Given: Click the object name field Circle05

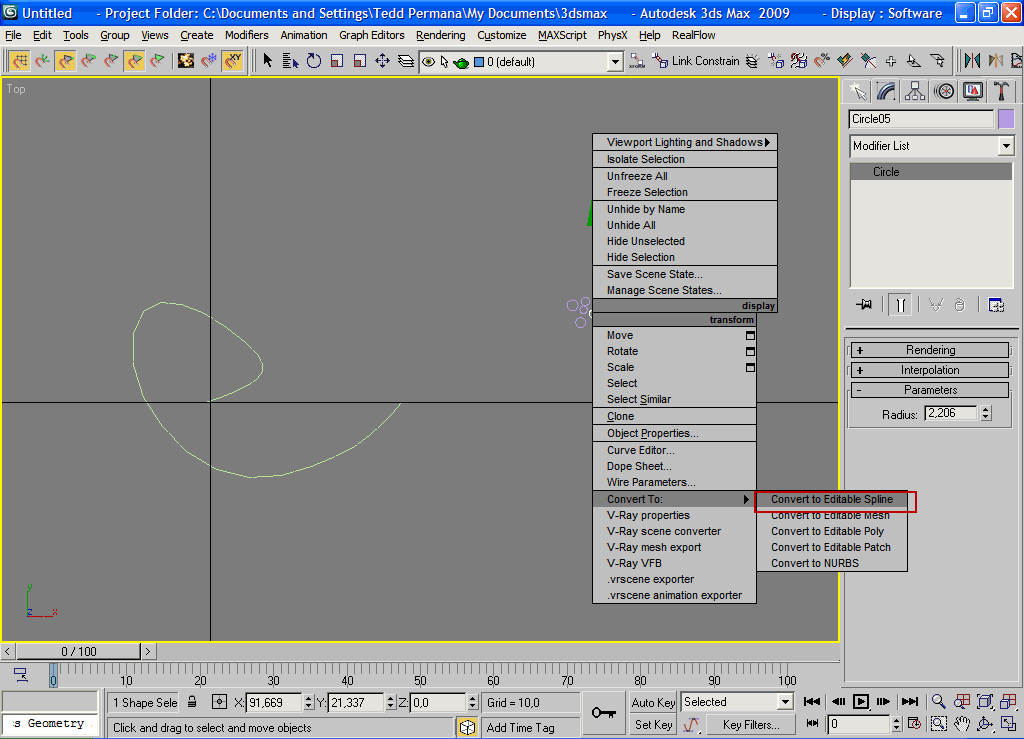Looking at the screenshot, I should pos(921,119).
